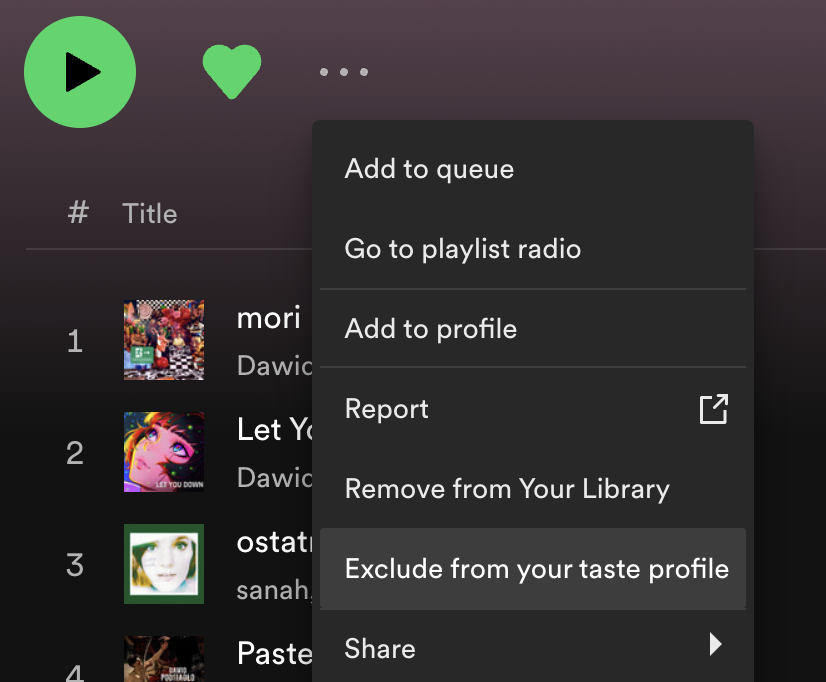Toggle the green heart like icon
Viewport: 826px width, 682px height.
(231, 72)
